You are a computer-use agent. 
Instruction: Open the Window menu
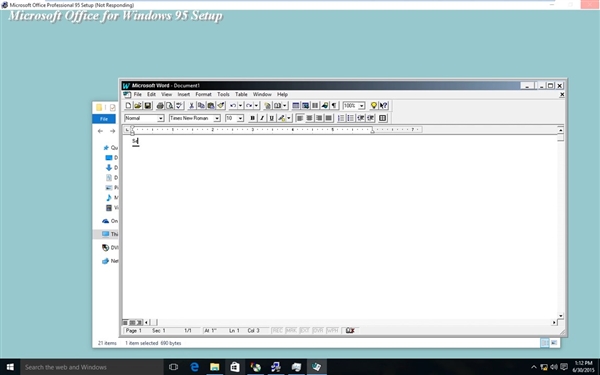(x=262, y=95)
